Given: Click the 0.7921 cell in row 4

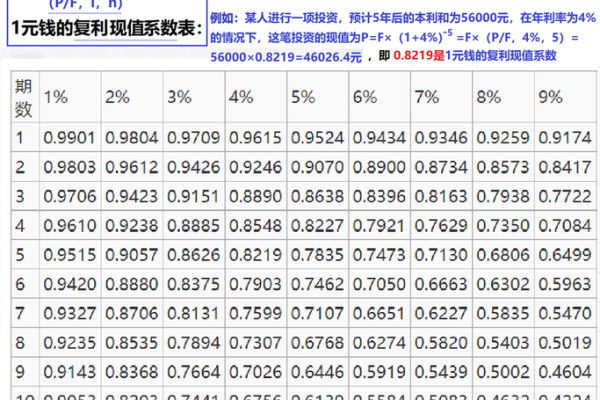Looking at the screenshot, I should 379,226.
